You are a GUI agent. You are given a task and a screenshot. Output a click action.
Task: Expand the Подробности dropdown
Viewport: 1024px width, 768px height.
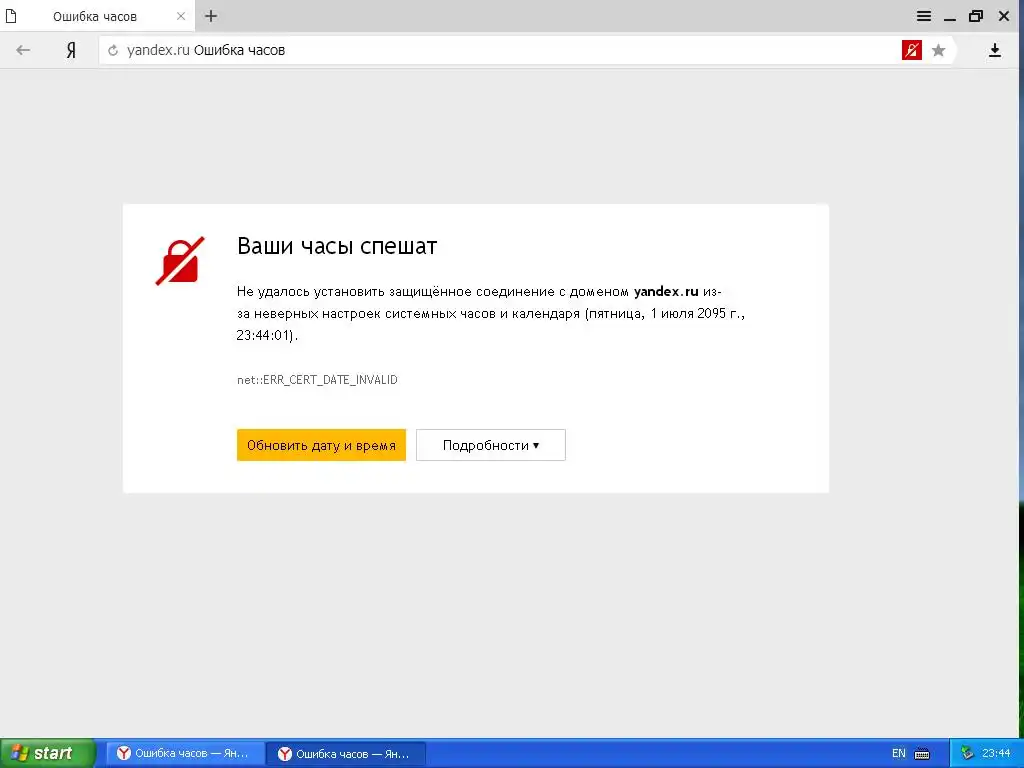coord(490,445)
